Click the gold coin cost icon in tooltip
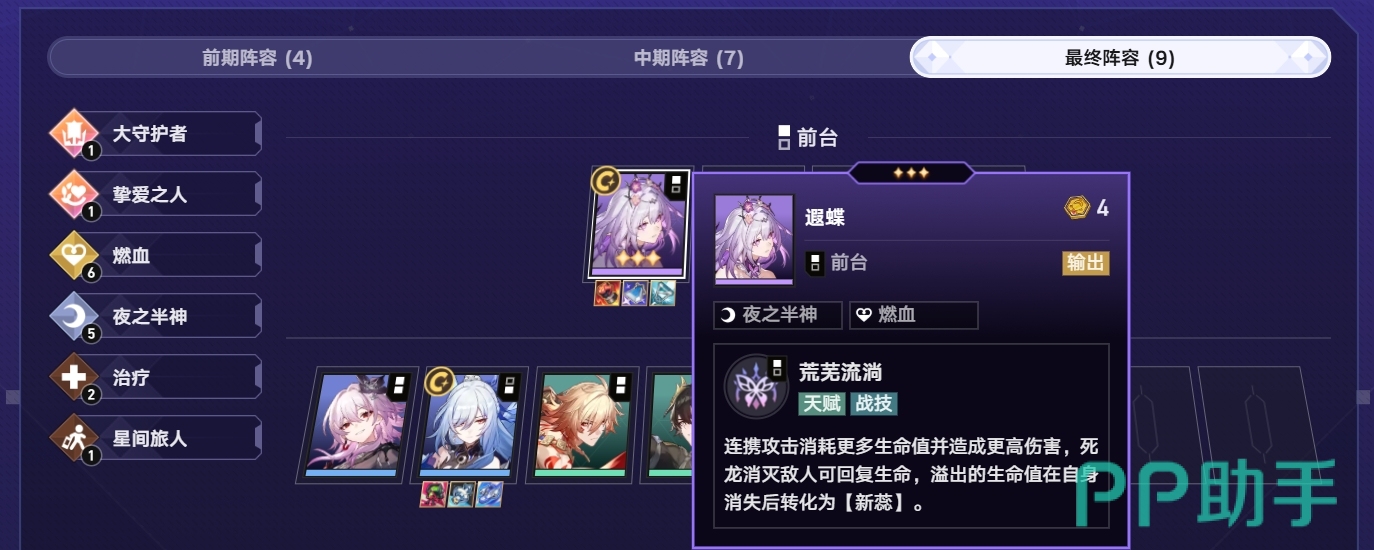The width and height of the screenshot is (1374, 550). [1077, 208]
